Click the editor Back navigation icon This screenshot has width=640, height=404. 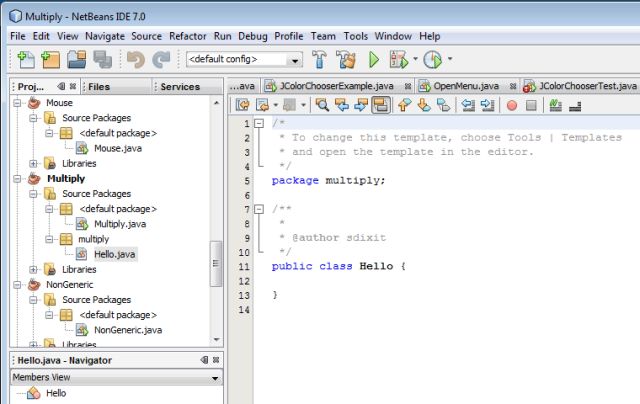tap(262, 105)
